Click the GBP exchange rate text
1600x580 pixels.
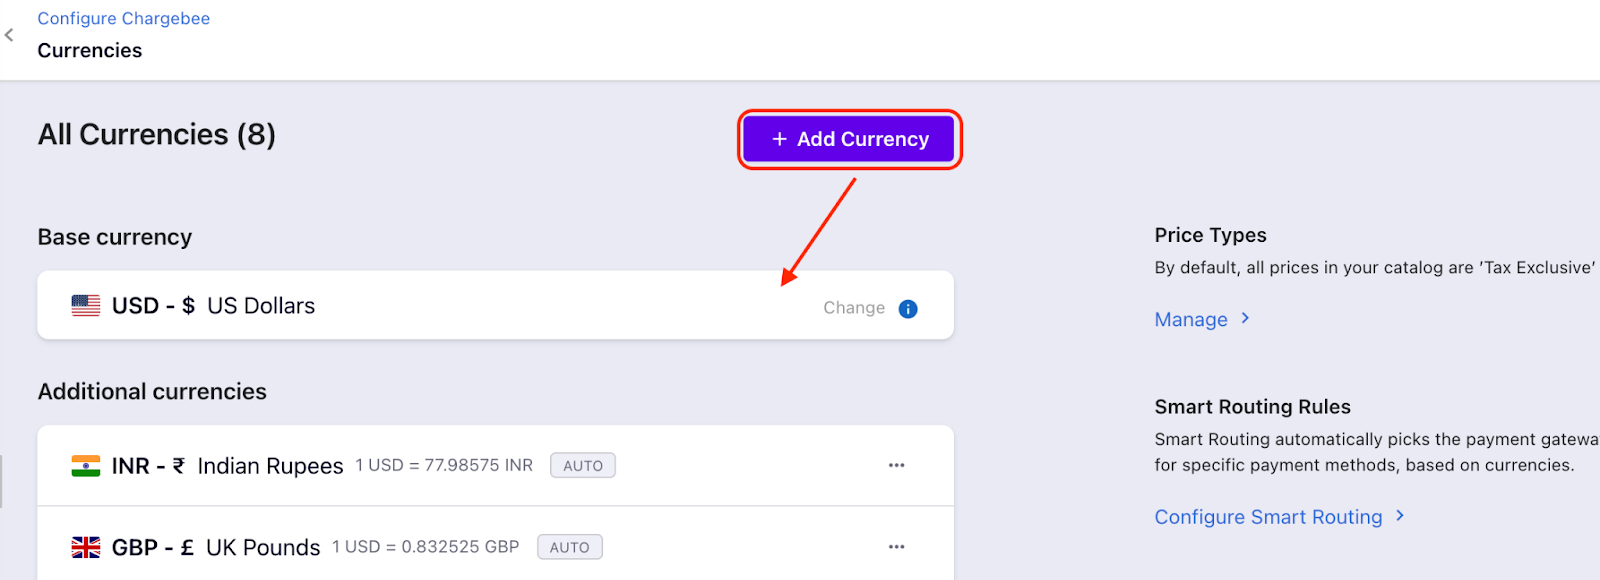[426, 547]
